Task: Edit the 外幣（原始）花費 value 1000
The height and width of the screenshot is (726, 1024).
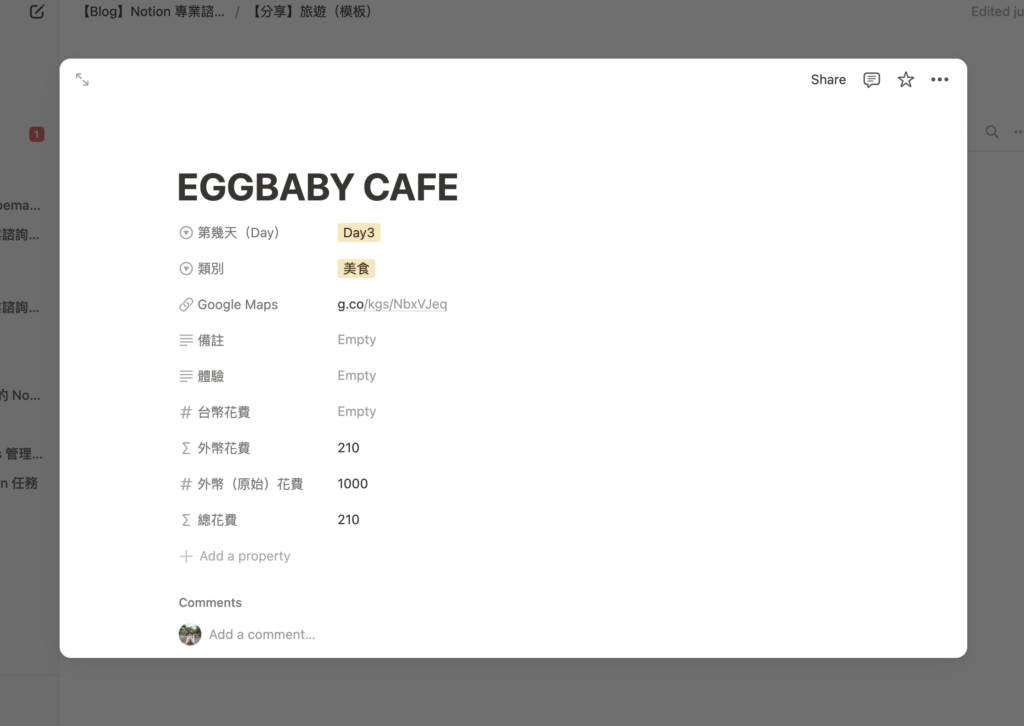Action: 353,484
